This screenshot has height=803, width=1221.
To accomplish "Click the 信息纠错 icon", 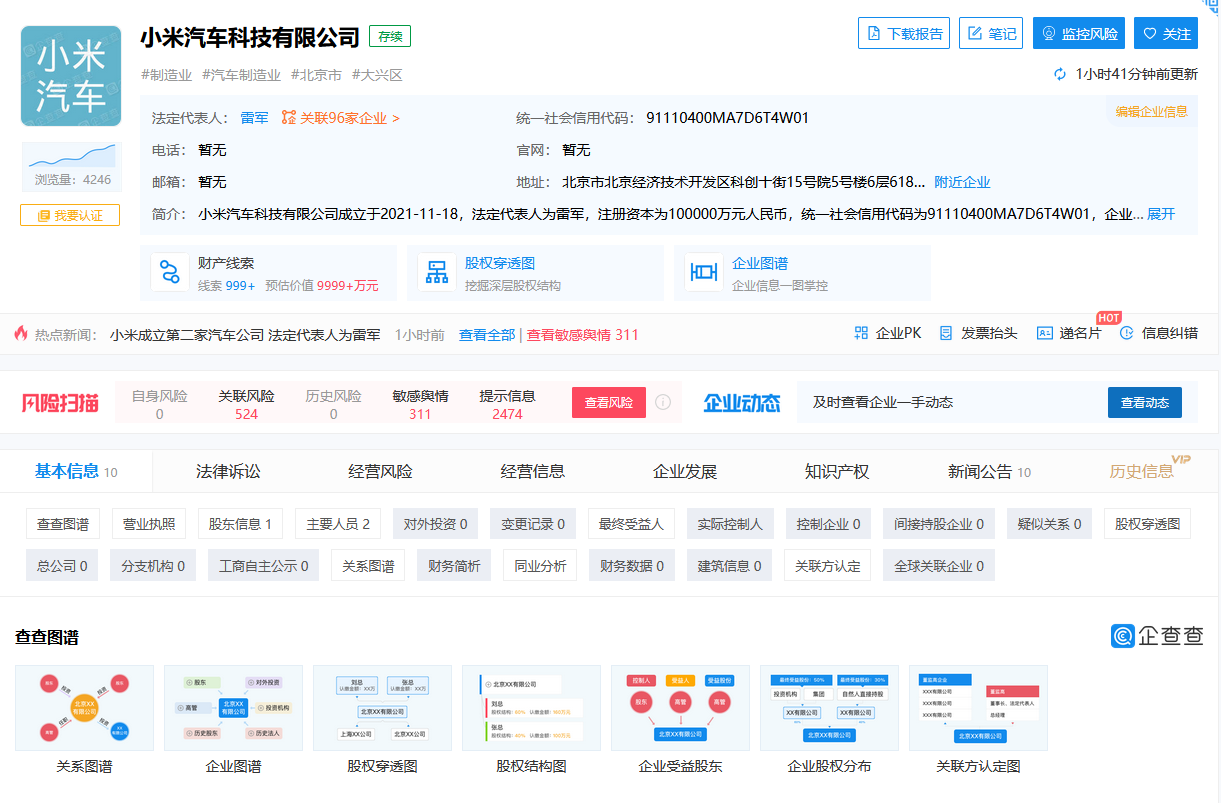I will pyautogui.click(x=1127, y=333).
